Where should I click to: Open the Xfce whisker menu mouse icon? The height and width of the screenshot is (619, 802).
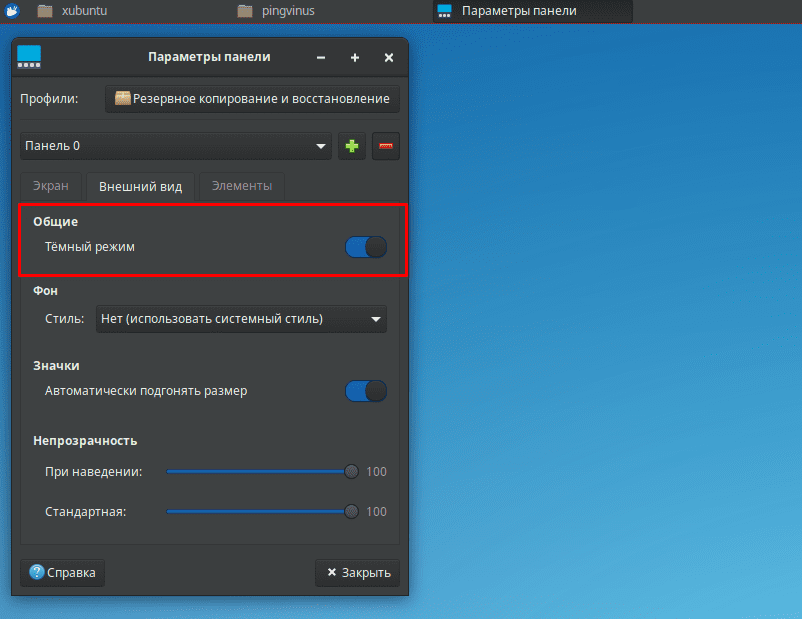[12, 10]
